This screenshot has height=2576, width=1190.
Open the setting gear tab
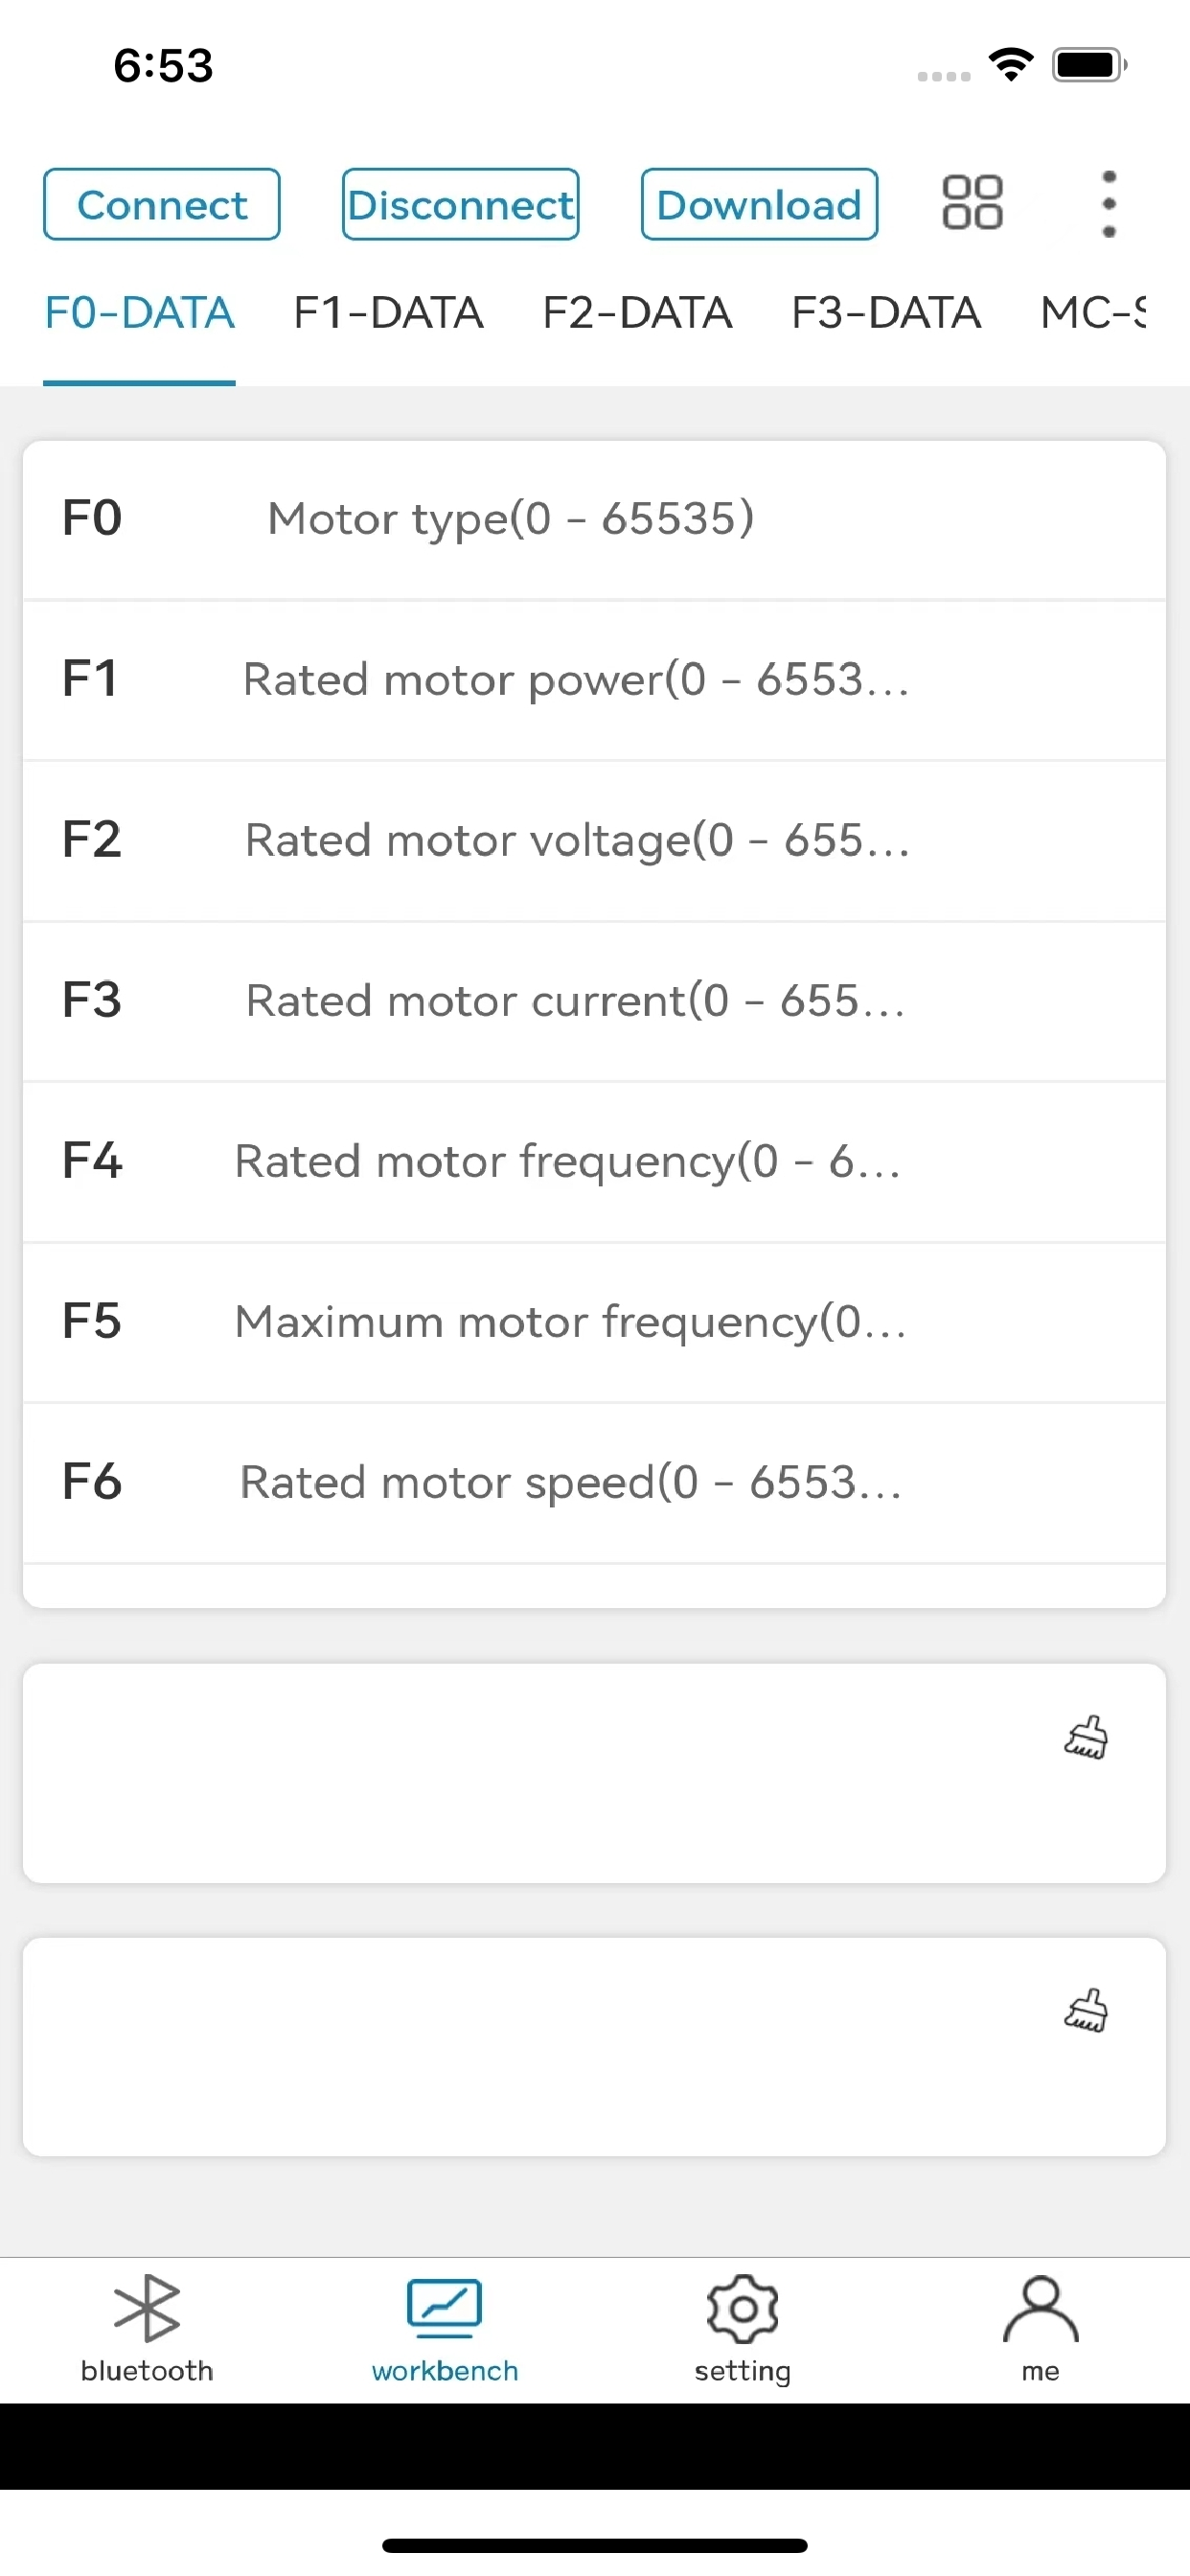click(x=742, y=2330)
